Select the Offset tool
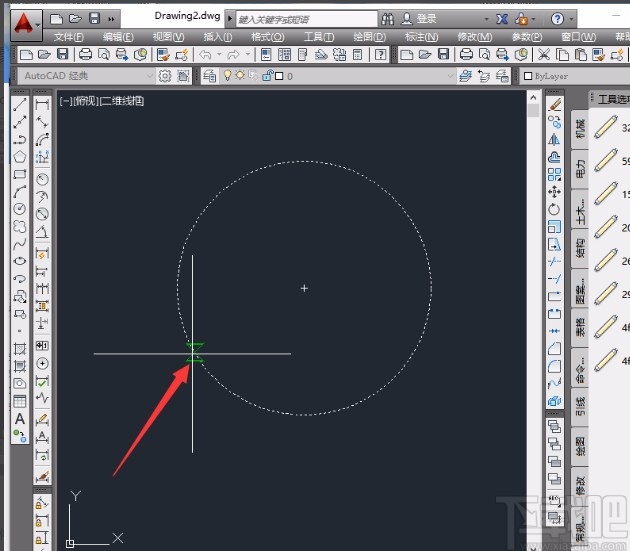 pos(554,157)
